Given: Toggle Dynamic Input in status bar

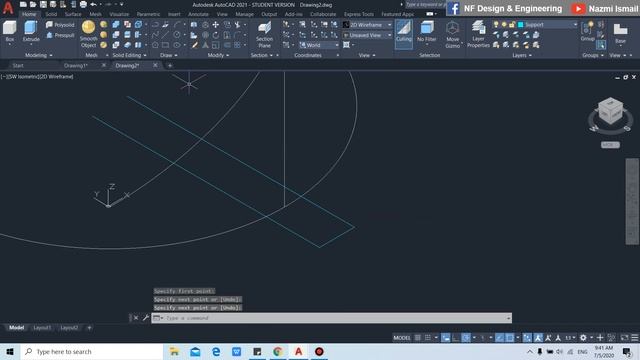Looking at the screenshot, I should pos(446,338).
